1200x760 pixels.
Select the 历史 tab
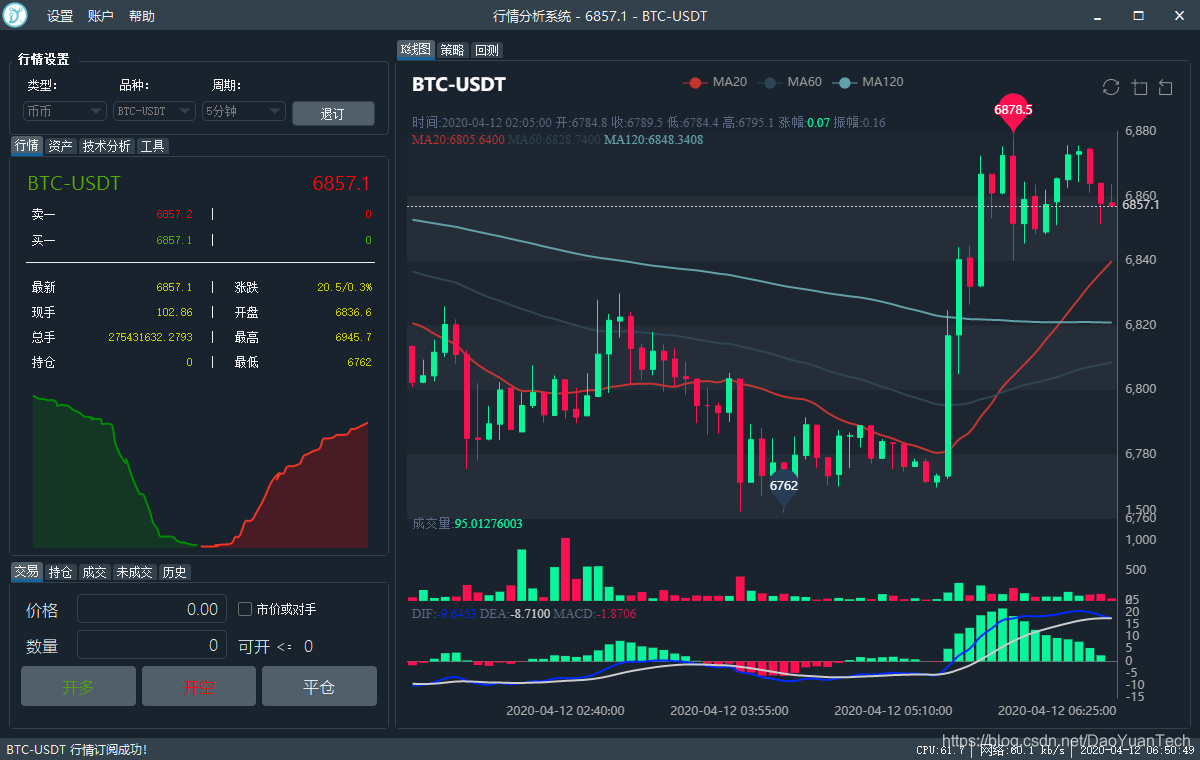pyautogui.click(x=174, y=572)
